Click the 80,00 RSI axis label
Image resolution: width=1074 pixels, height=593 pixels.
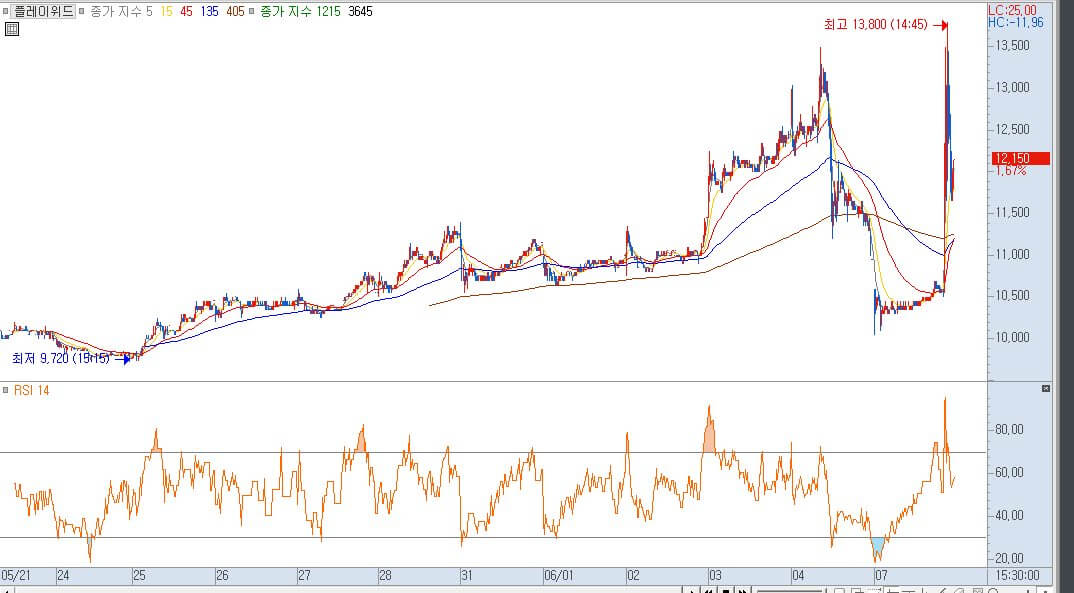(x=1009, y=429)
